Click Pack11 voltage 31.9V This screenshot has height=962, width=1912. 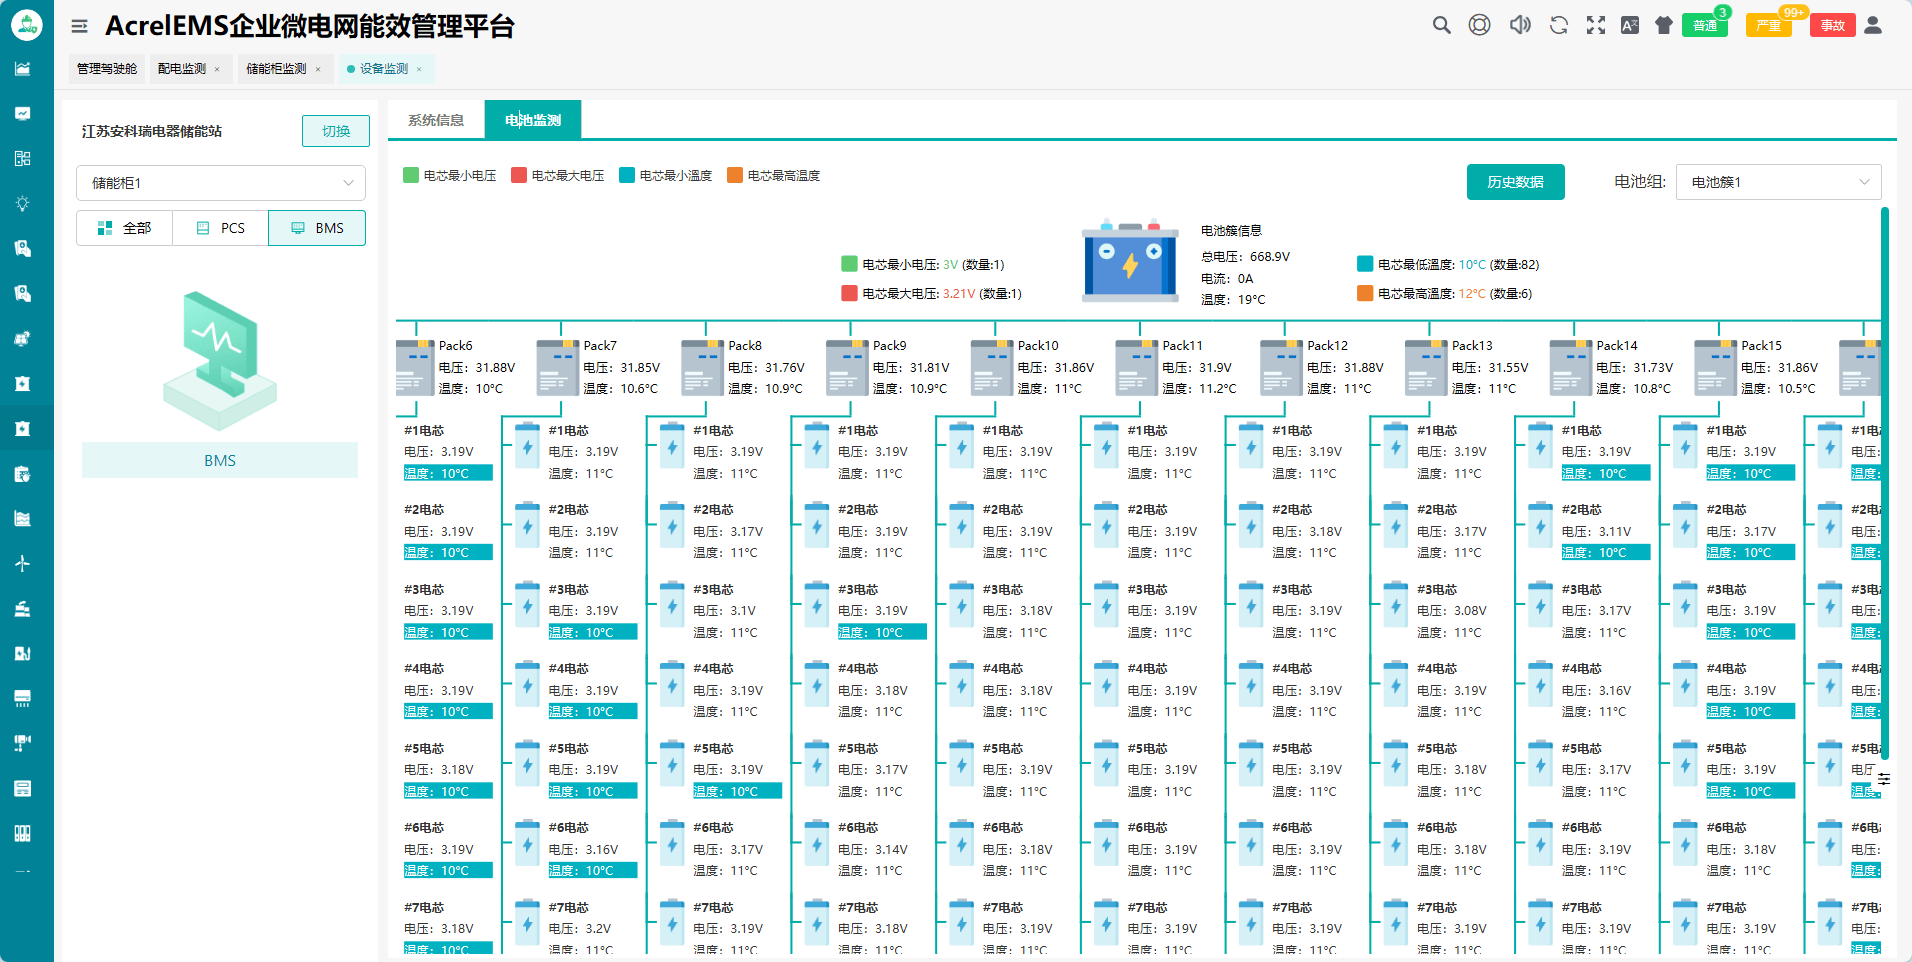1197,367
